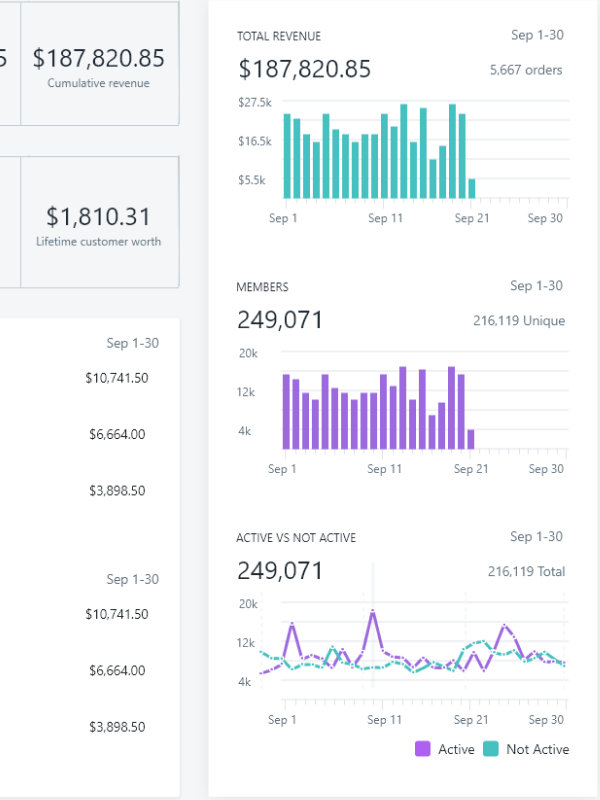600x800 pixels.
Task: Click the purple Active legend swatch
Action: (422, 748)
